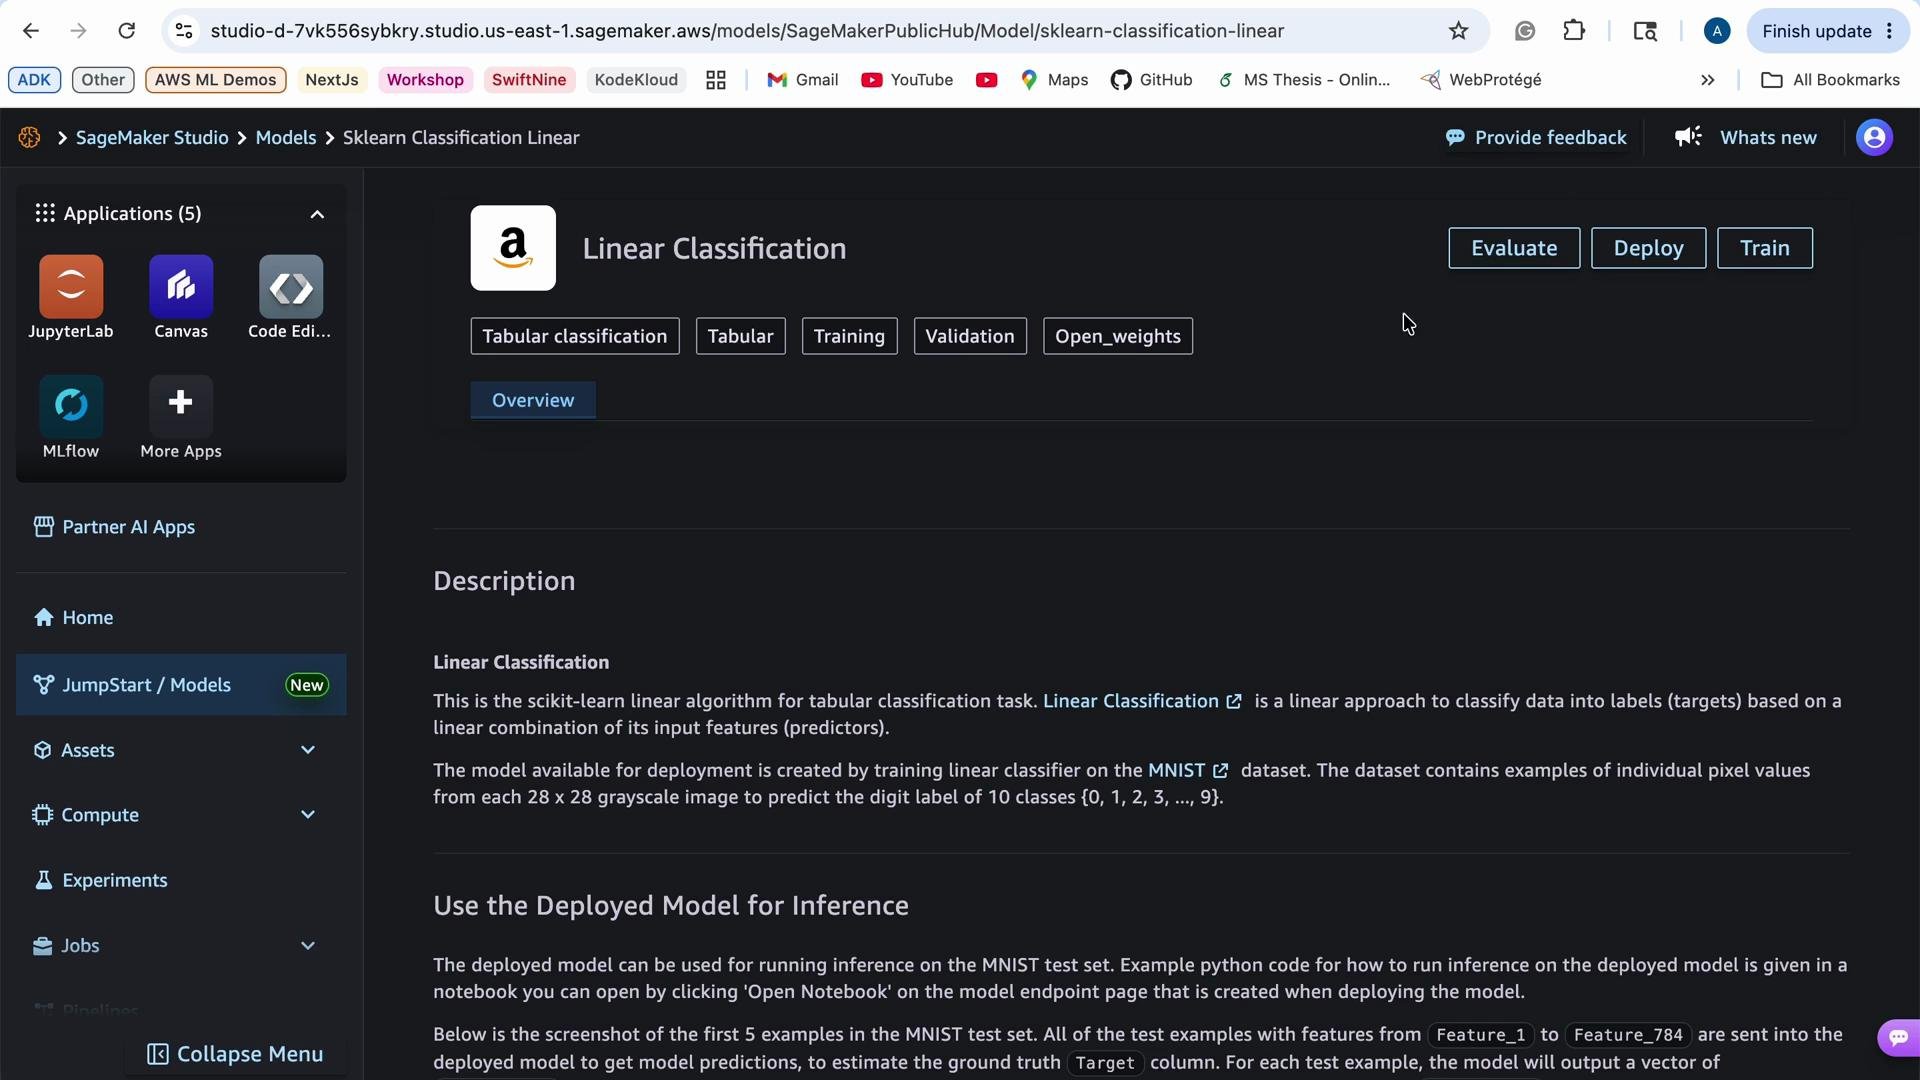Screen dimensions: 1920x1080
Task: Click the user profile avatar icon
Action: [x=1874, y=138]
